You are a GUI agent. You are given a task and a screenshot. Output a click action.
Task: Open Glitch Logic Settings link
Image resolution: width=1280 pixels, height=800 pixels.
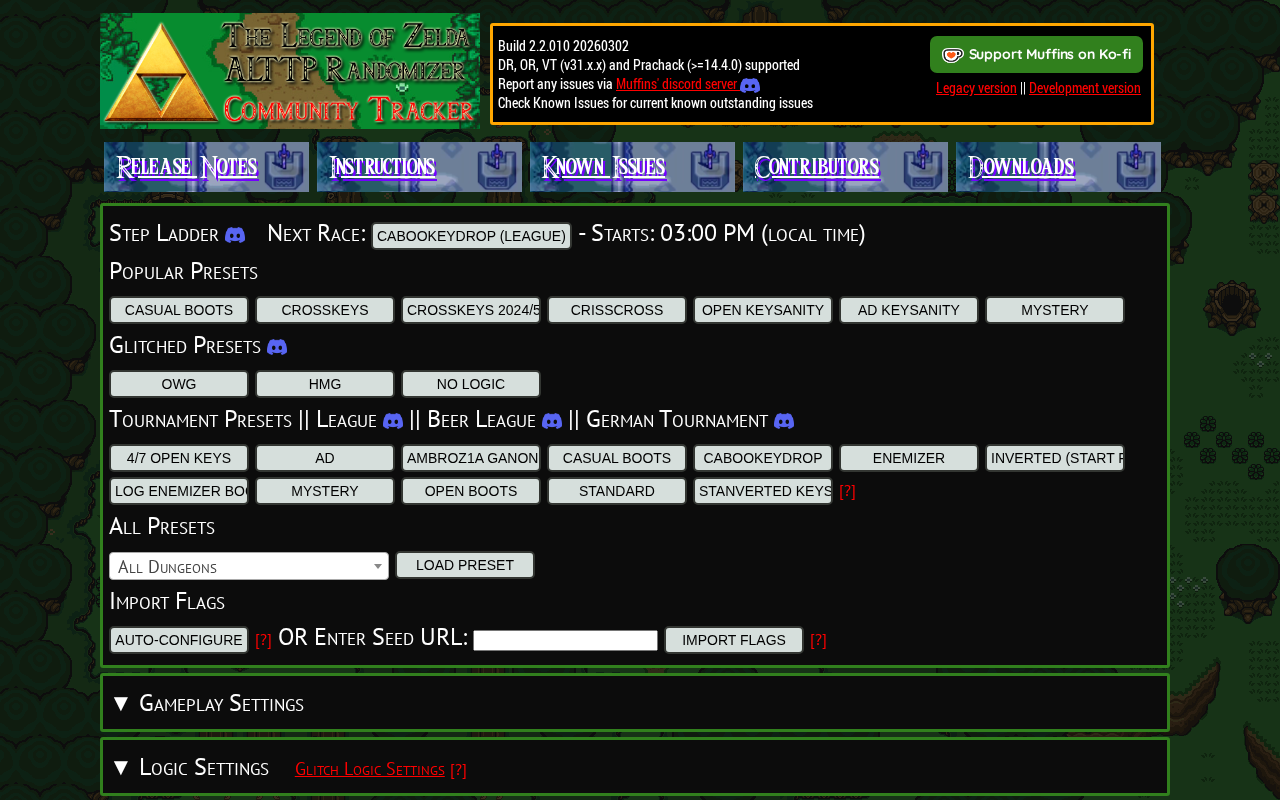(370, 769)
